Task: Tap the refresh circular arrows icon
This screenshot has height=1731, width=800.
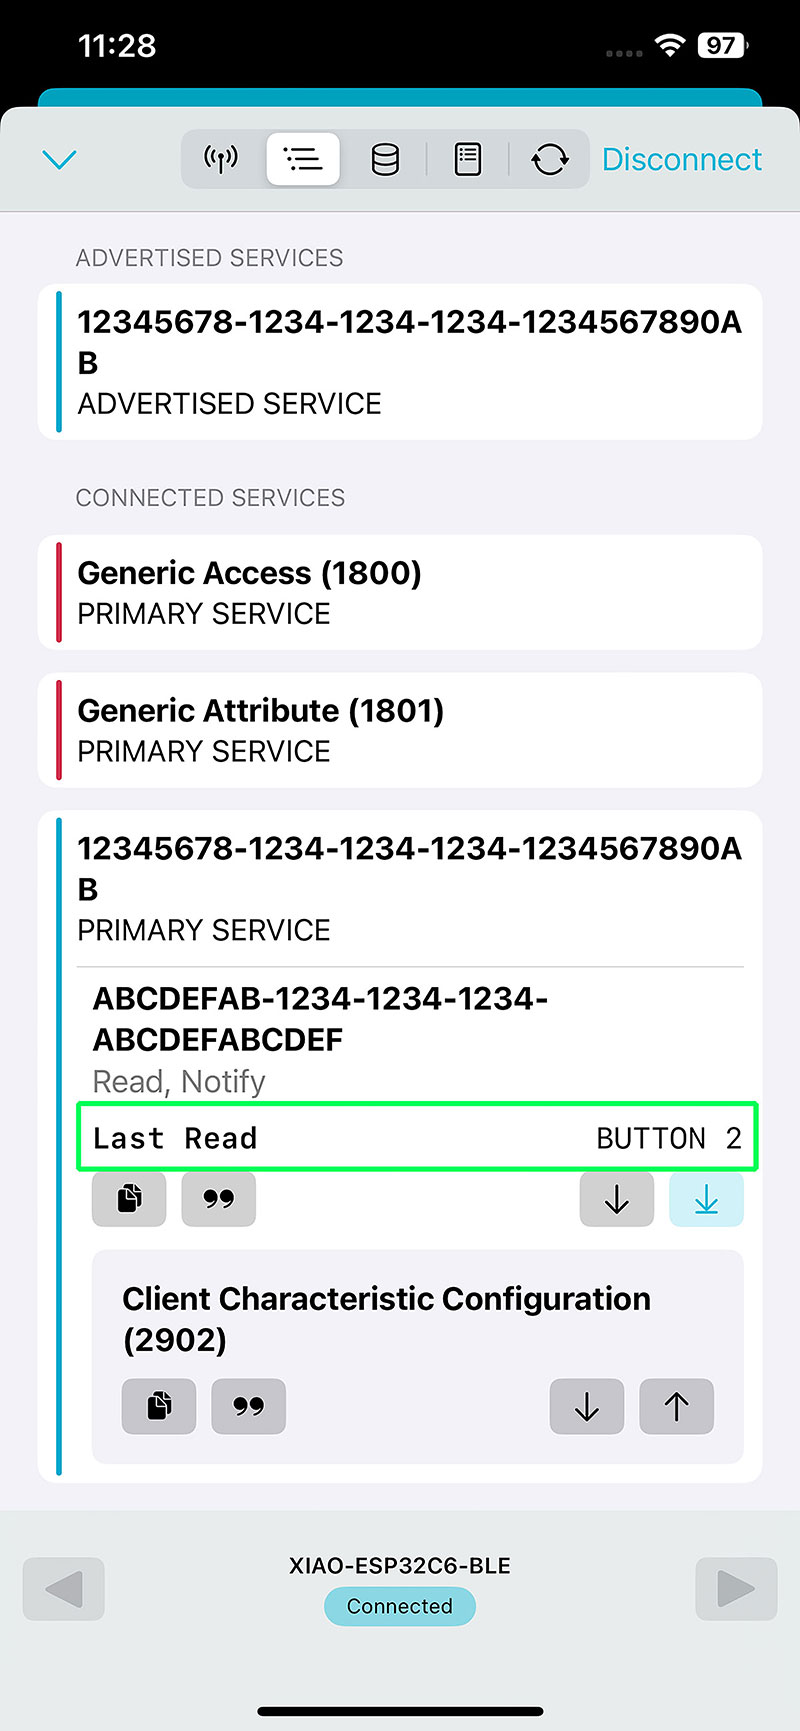Action: coord(550,159)
